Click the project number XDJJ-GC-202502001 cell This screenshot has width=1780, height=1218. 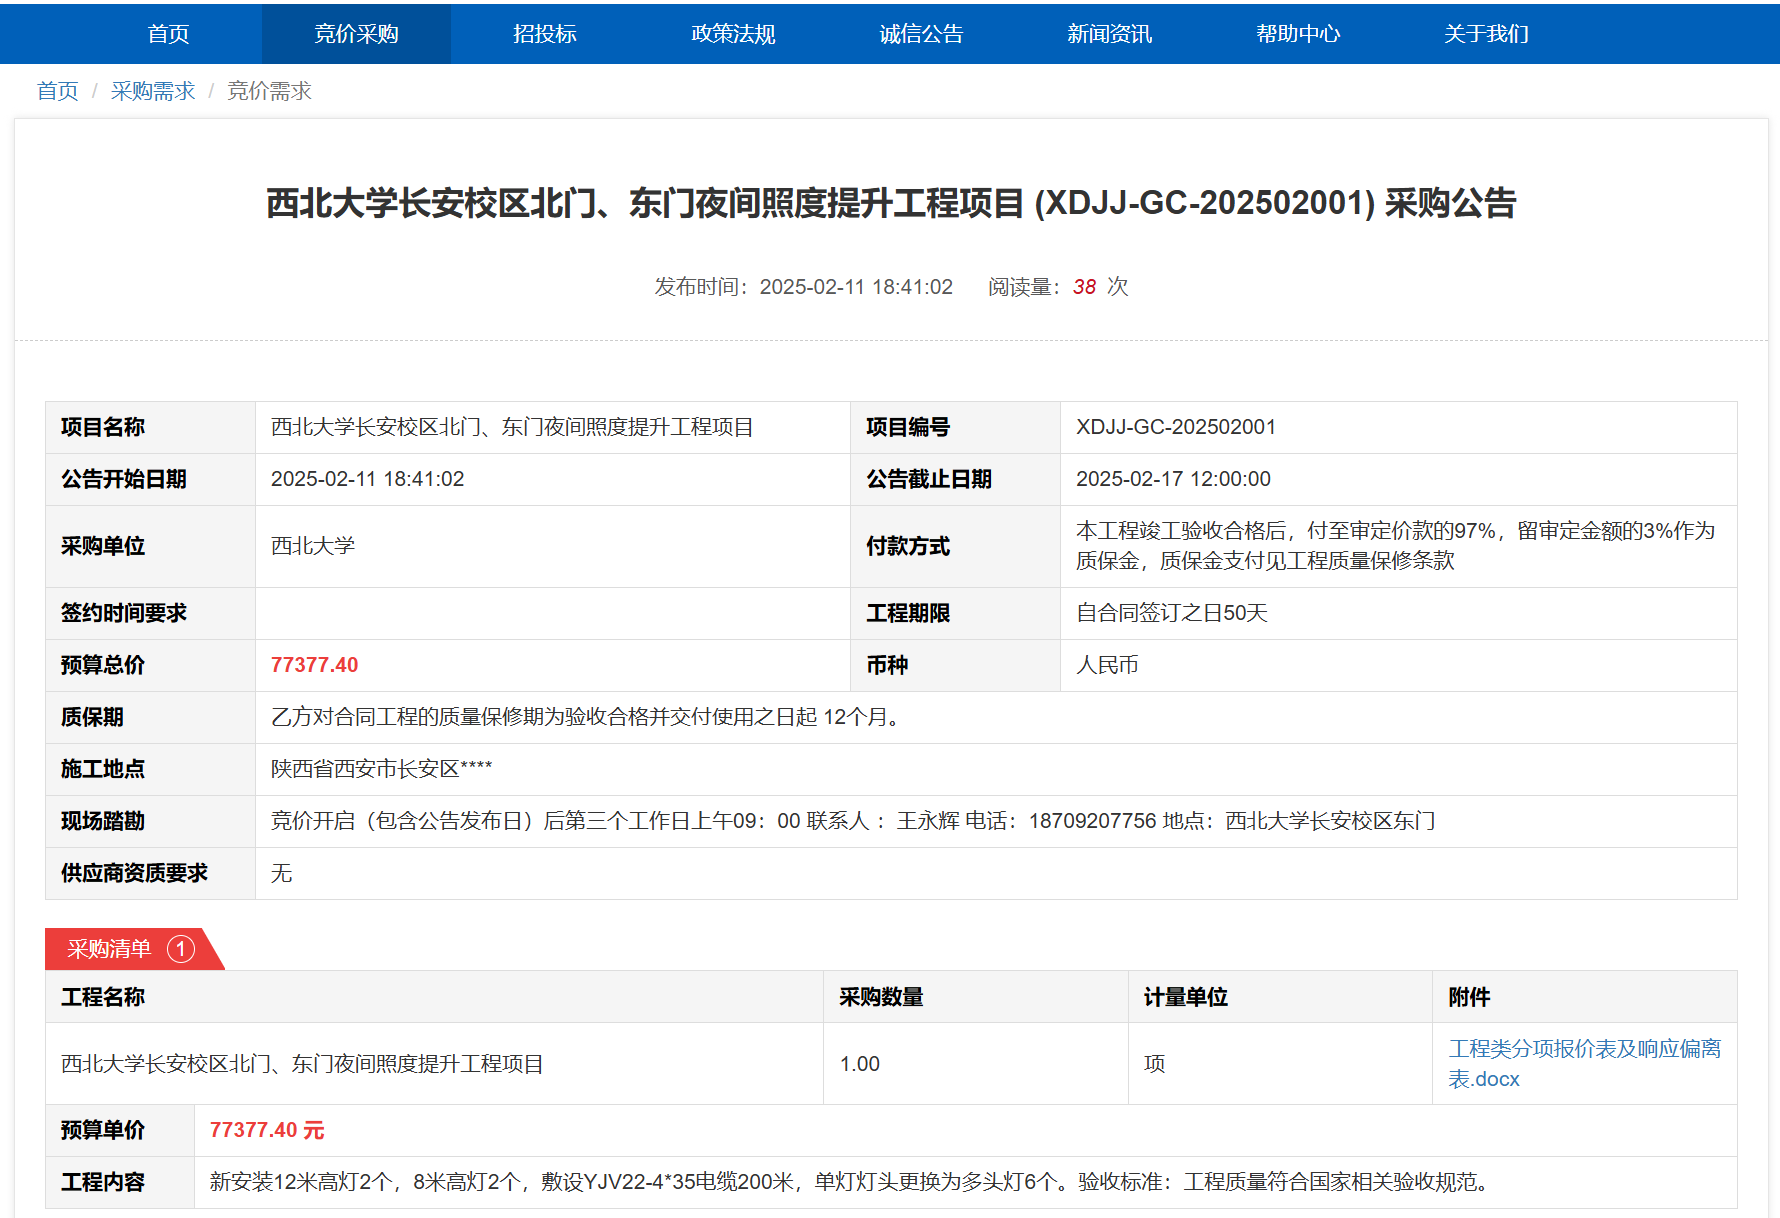click(x=1175, y=427)
